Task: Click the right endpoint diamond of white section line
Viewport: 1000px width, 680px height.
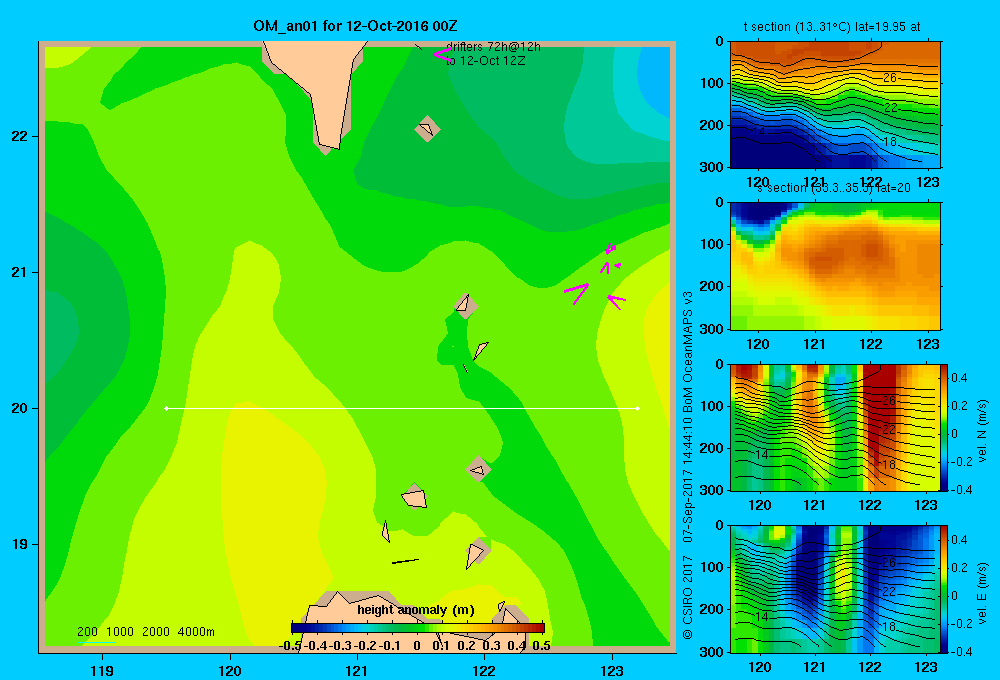Action: [x=638, y=408]
